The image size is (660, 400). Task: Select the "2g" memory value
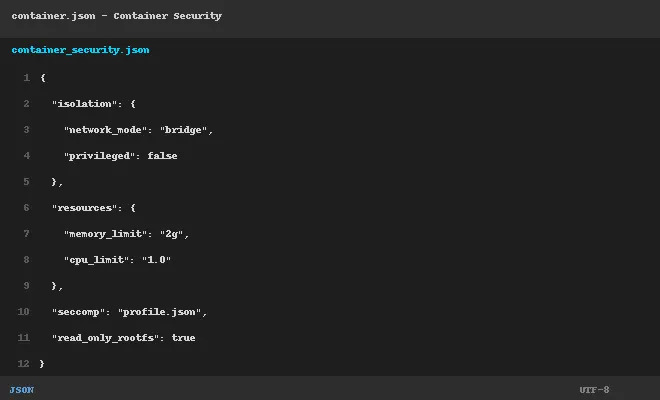171,234
